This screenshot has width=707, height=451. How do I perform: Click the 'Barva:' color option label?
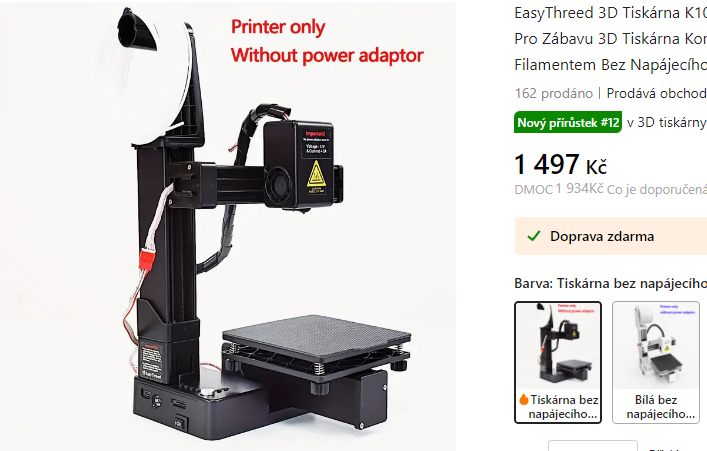tap(533, 283)
